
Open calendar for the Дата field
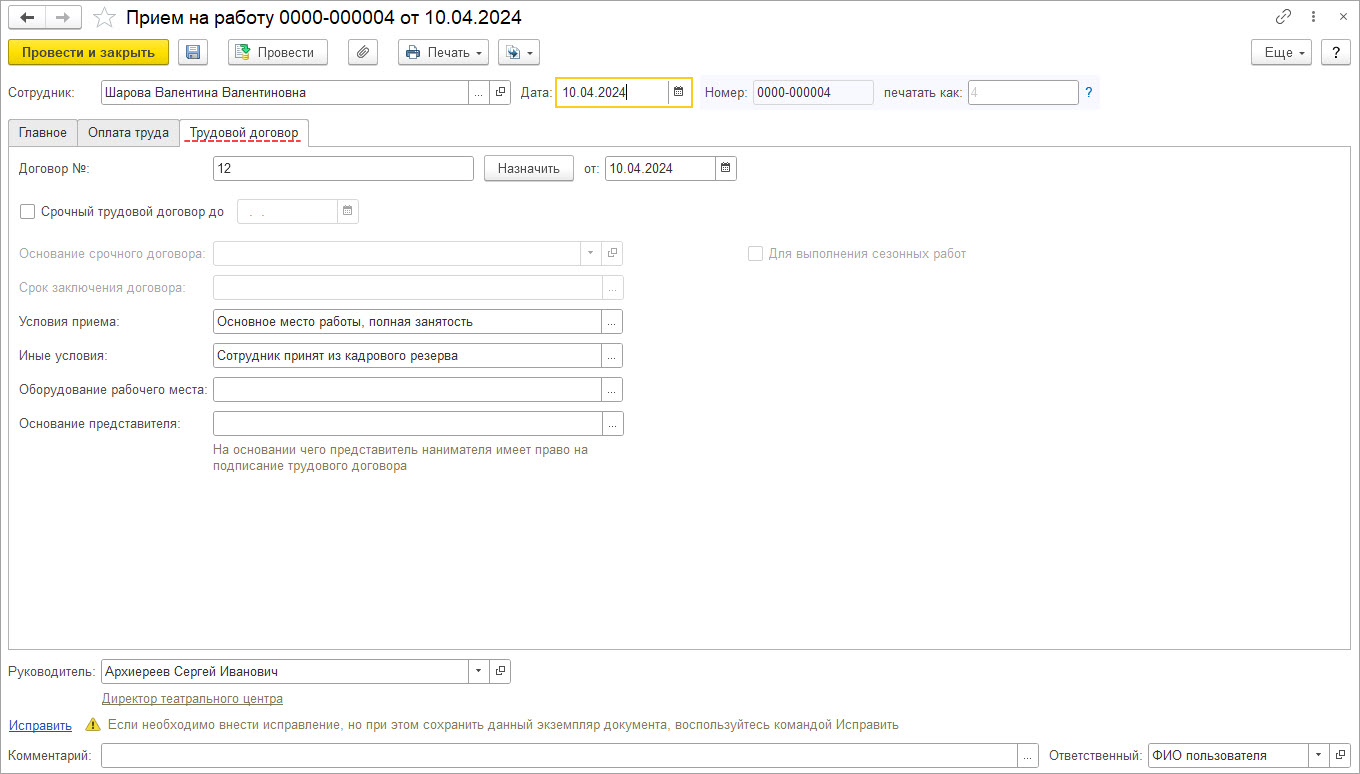(679, 92)
